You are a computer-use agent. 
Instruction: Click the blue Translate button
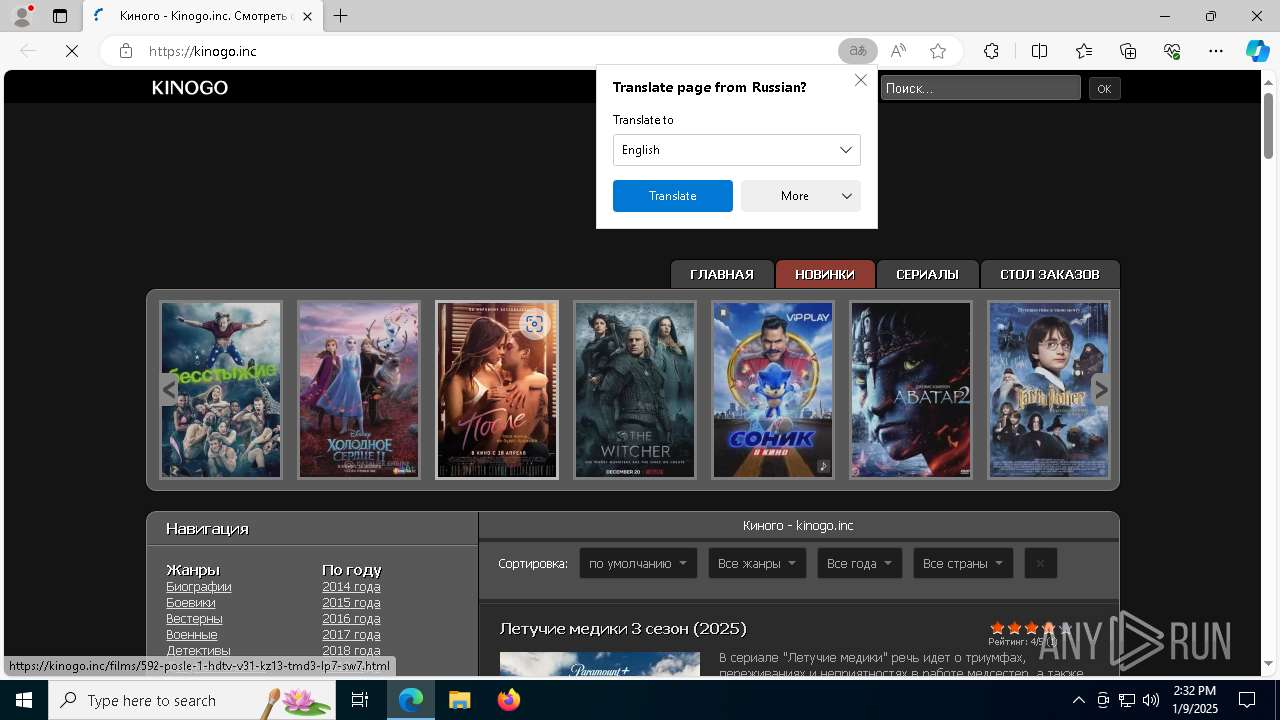pyautogui.click(x=672, y=196)
